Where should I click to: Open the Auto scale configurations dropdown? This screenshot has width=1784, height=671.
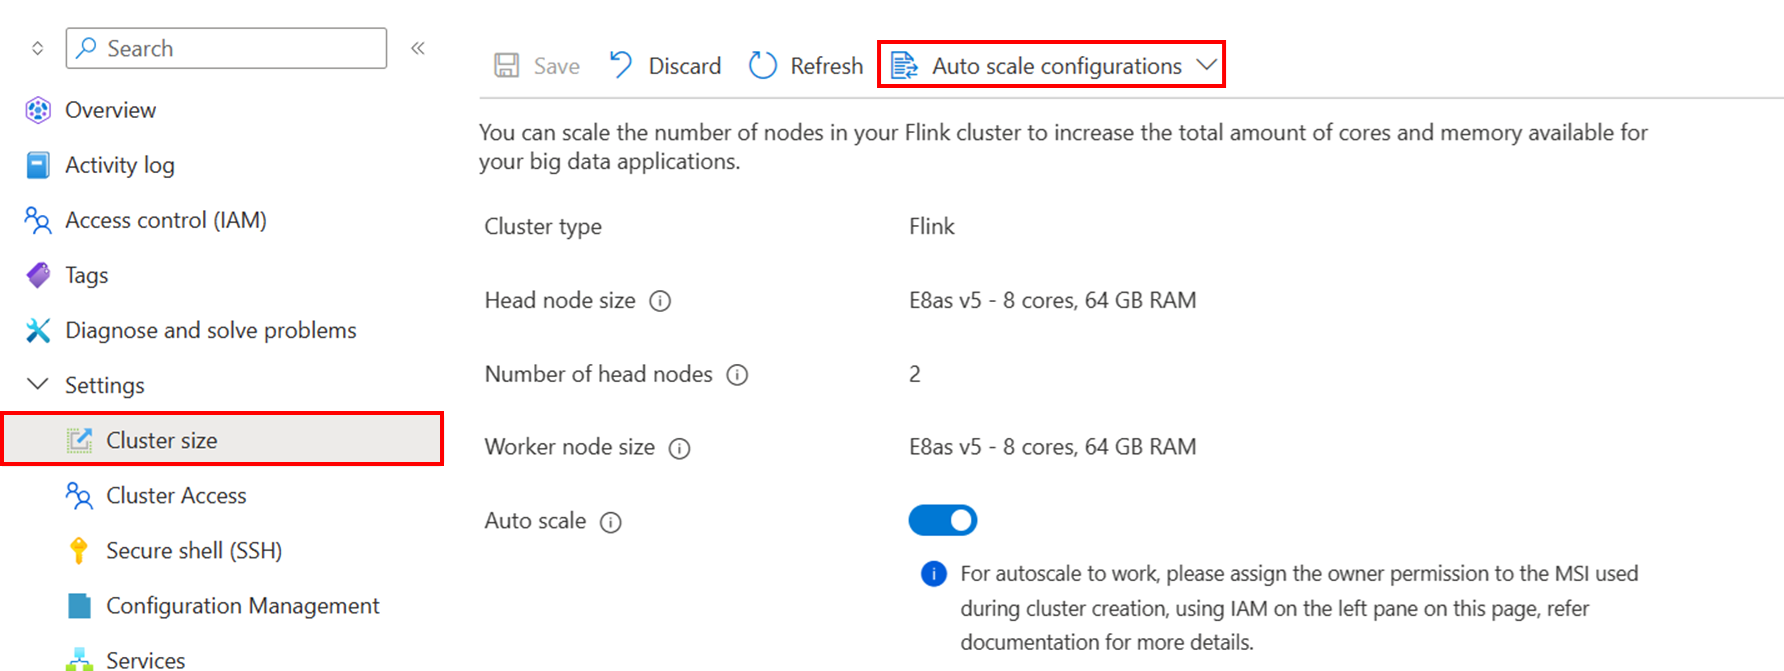click(1051, 65)
